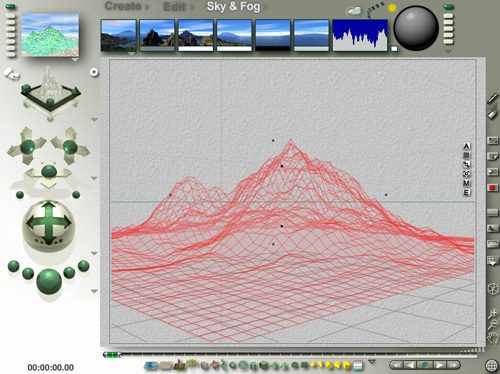The image size is (500, 374).
Task: Open the terrain editor E icon
Action: [x=466, y=193]
